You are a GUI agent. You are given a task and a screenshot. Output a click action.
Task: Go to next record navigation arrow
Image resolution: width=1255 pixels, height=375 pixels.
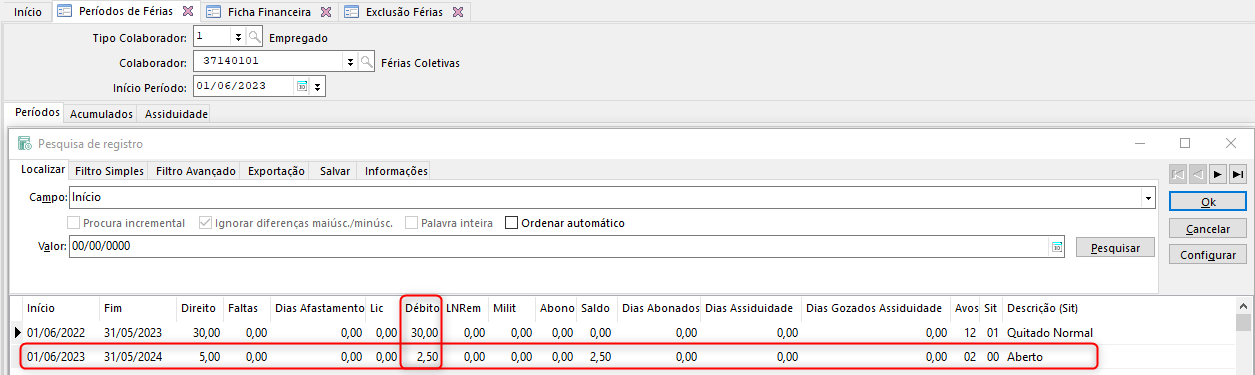tap(1218, 173)
